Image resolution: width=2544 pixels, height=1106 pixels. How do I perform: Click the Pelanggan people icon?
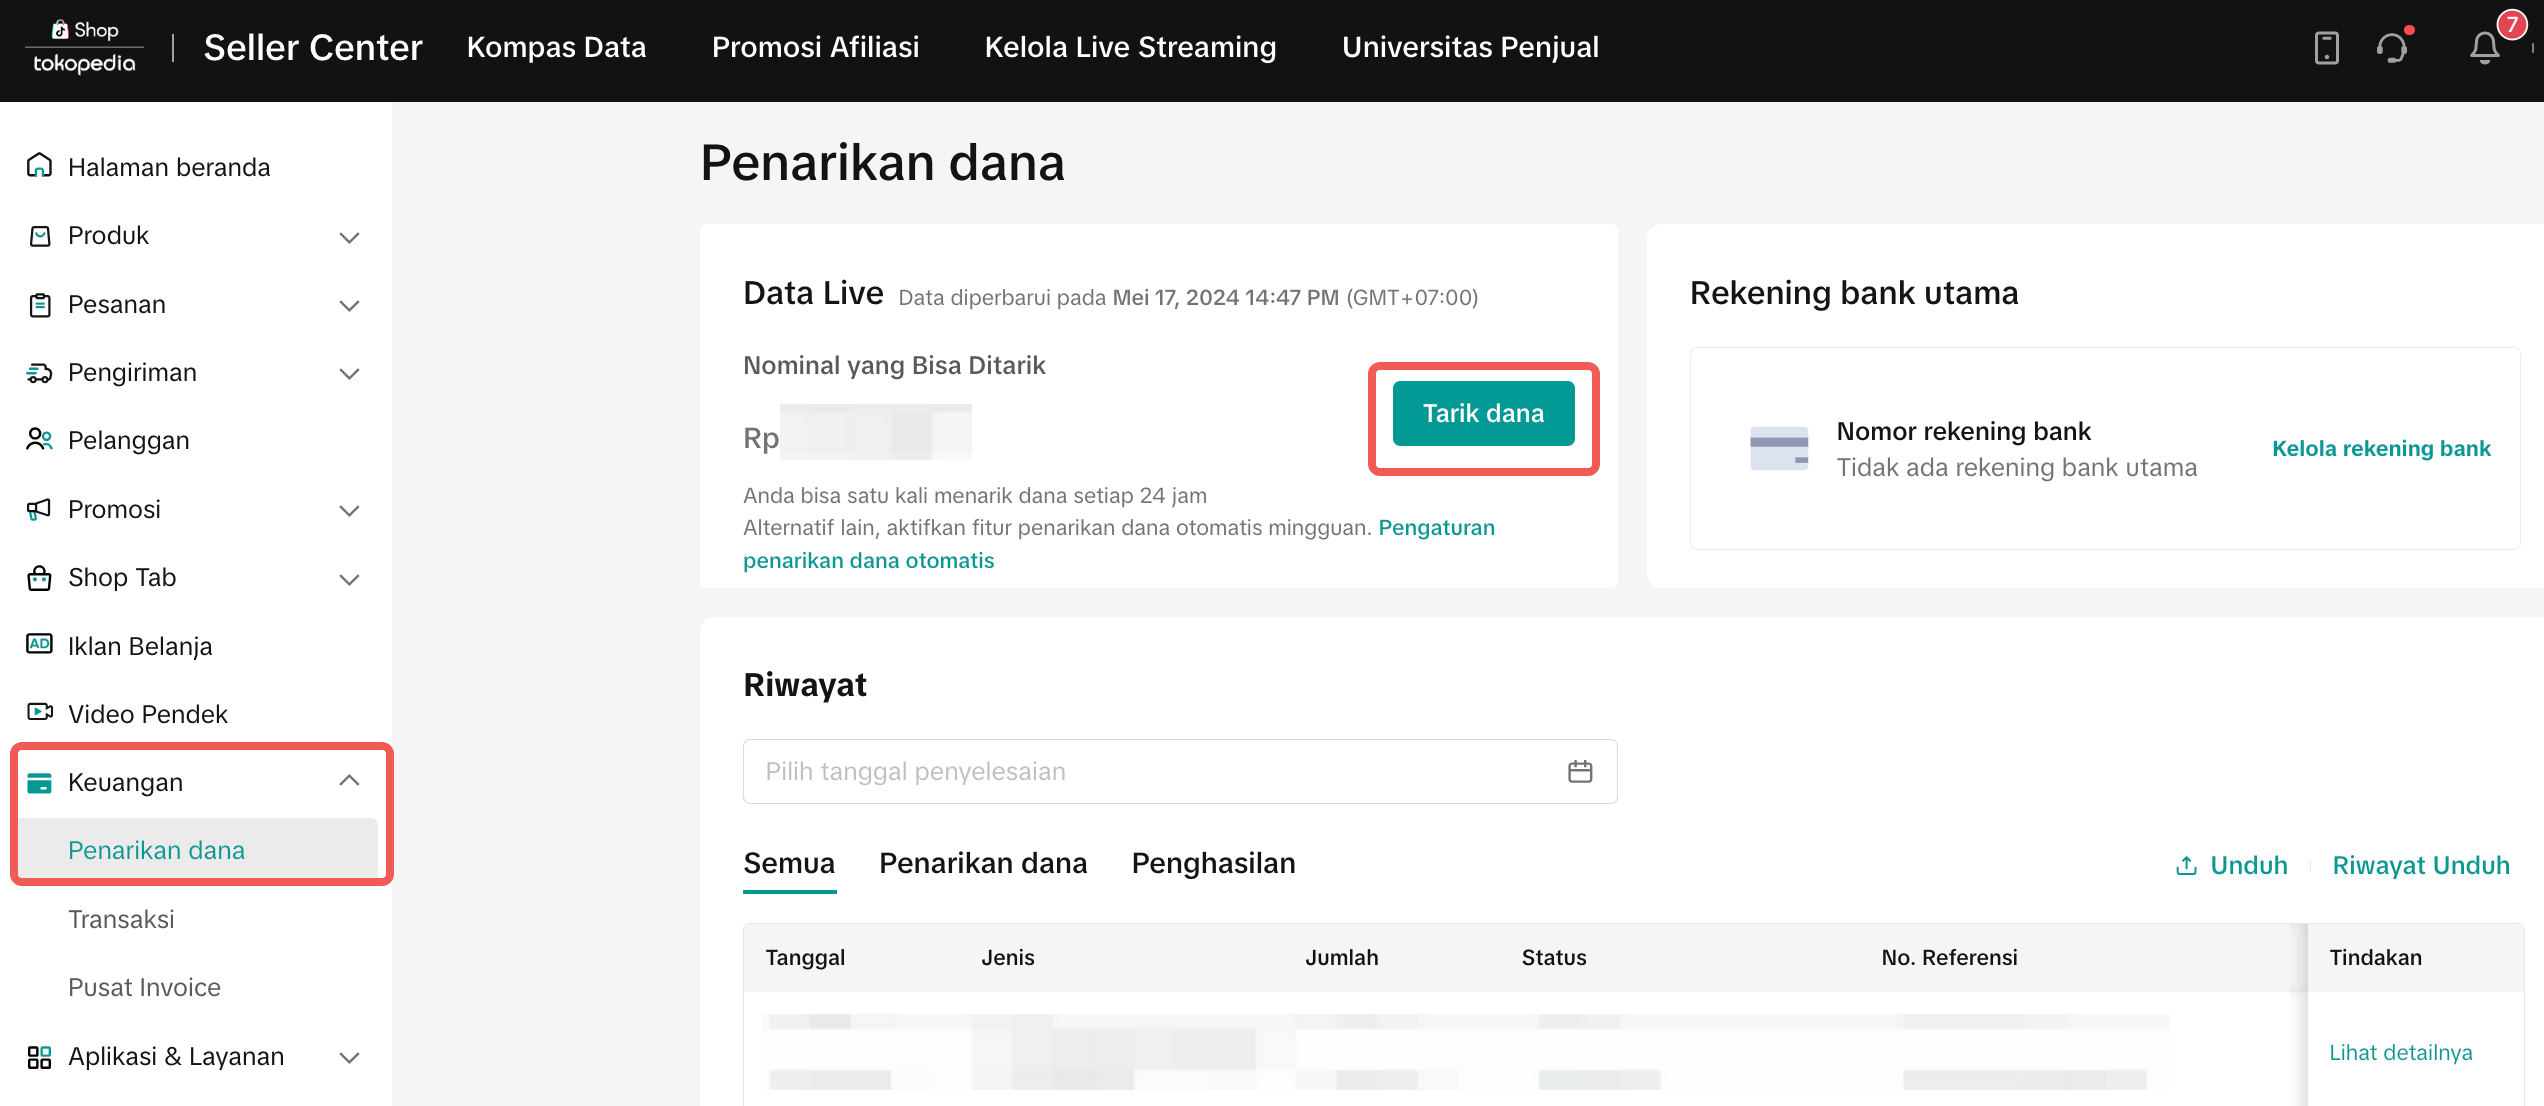[39, 439]
